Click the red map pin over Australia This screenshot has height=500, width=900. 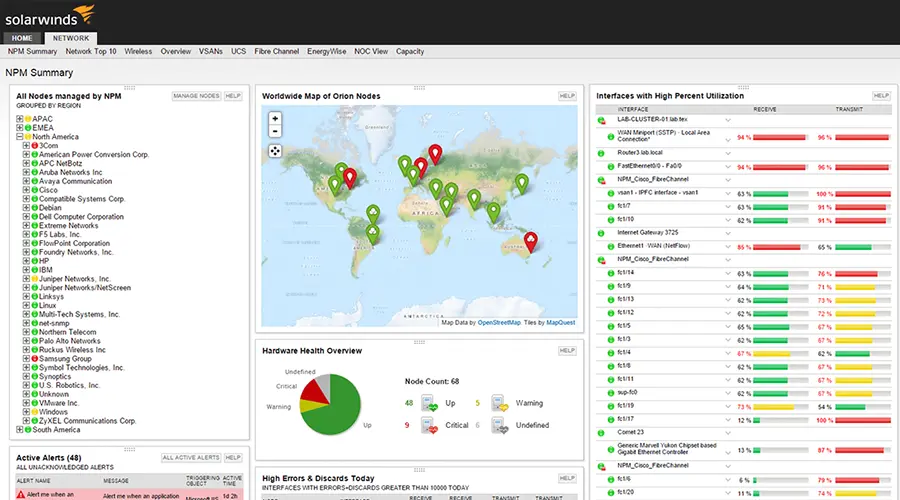[x=531, y=241]
